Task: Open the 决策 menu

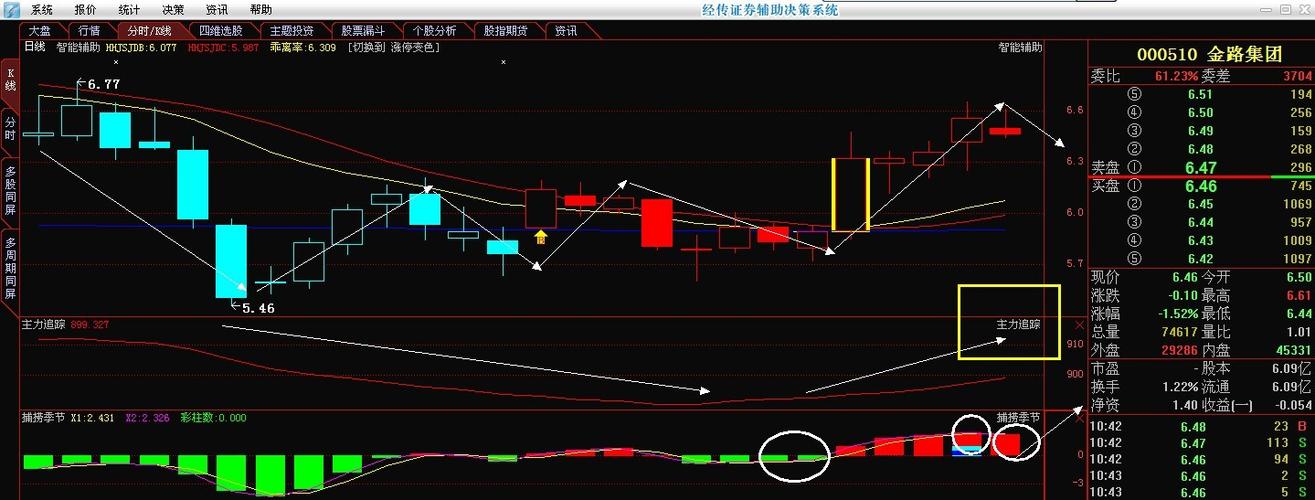Action: click(173, 9)
